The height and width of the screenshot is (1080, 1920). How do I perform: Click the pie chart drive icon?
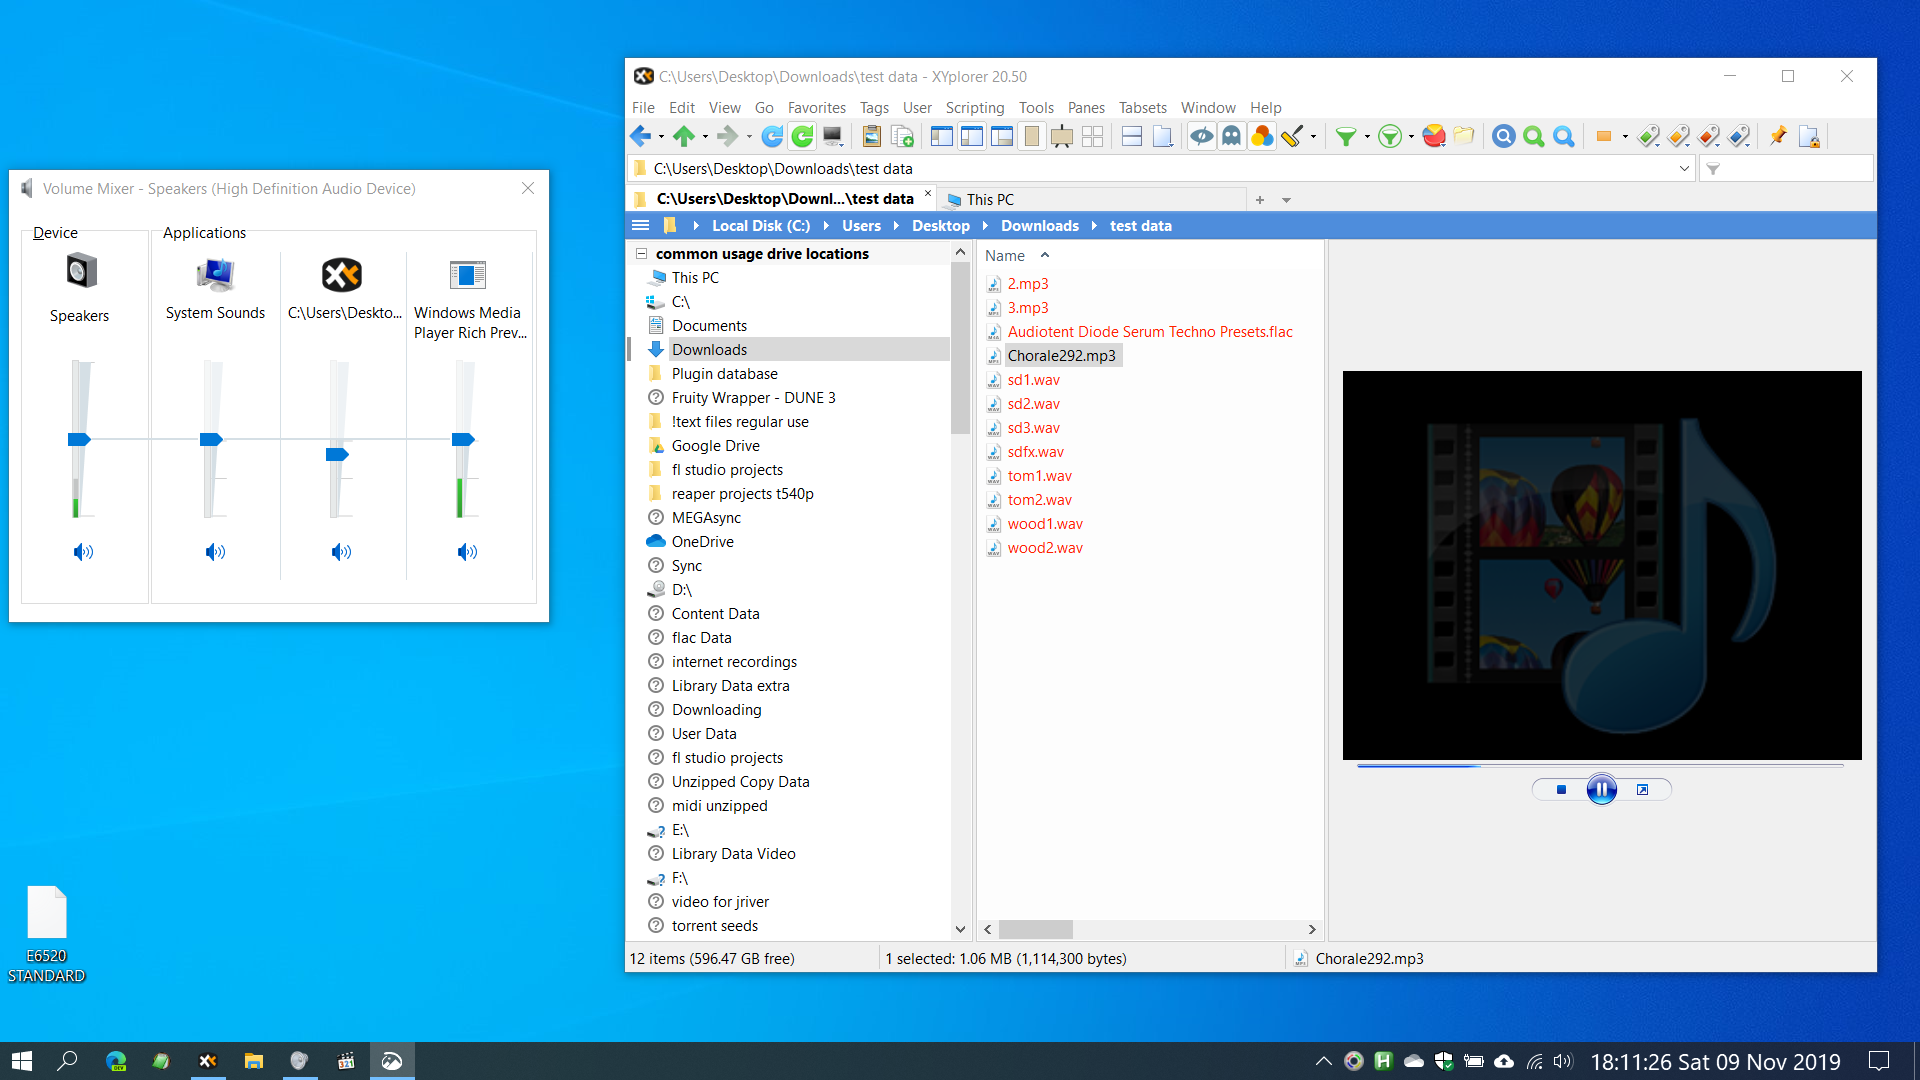pyautogui.click(x=1434, y=137)
